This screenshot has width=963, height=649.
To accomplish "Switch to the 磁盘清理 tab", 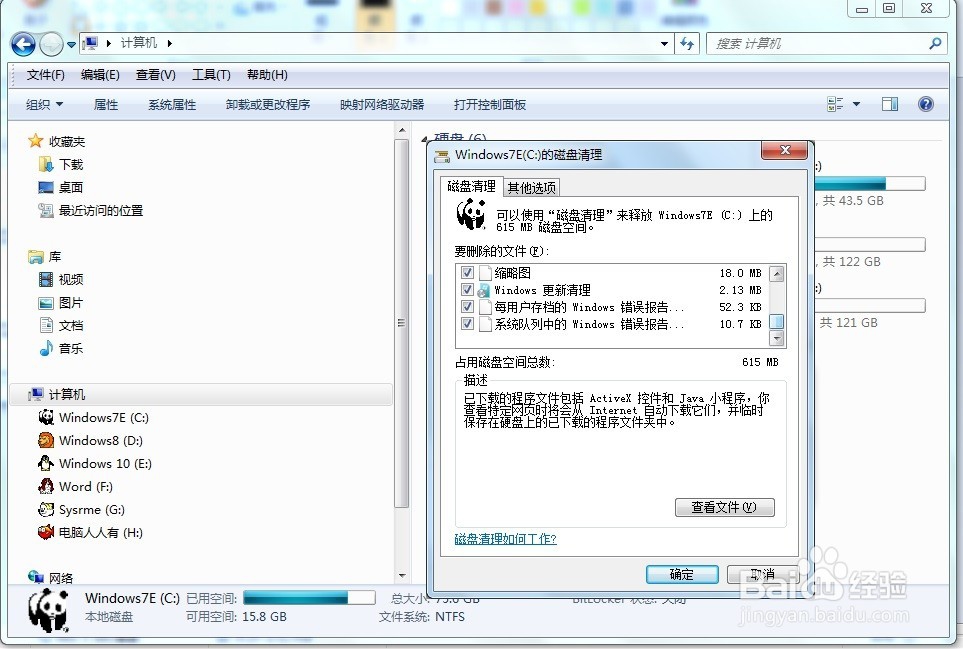I will coord(472,186).
